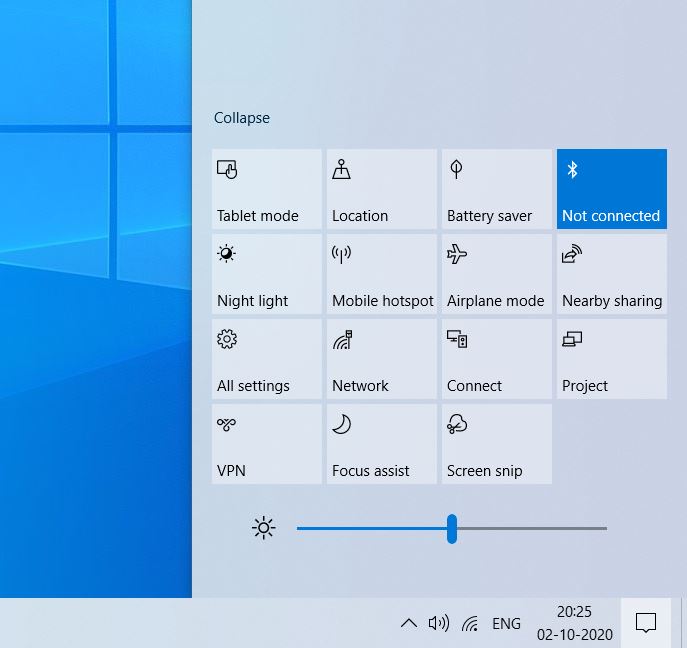The width and height of the screenshot is (687, 648).
Task: Click the brightness slider handle
Action: pos(452,528)
